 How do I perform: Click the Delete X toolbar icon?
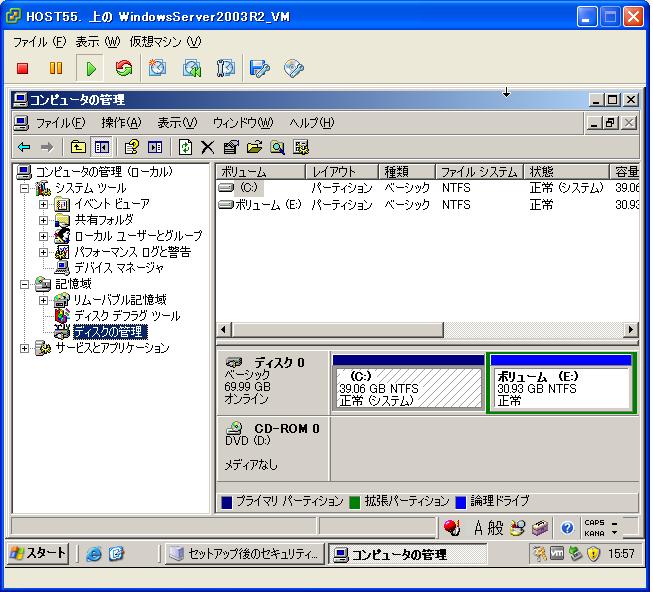pyautogui.click(x=207, y=147)
